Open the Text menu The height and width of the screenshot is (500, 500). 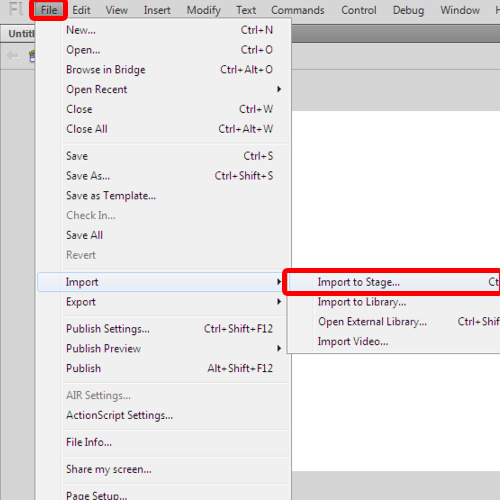pyautogui.click(x=246, y=10)
